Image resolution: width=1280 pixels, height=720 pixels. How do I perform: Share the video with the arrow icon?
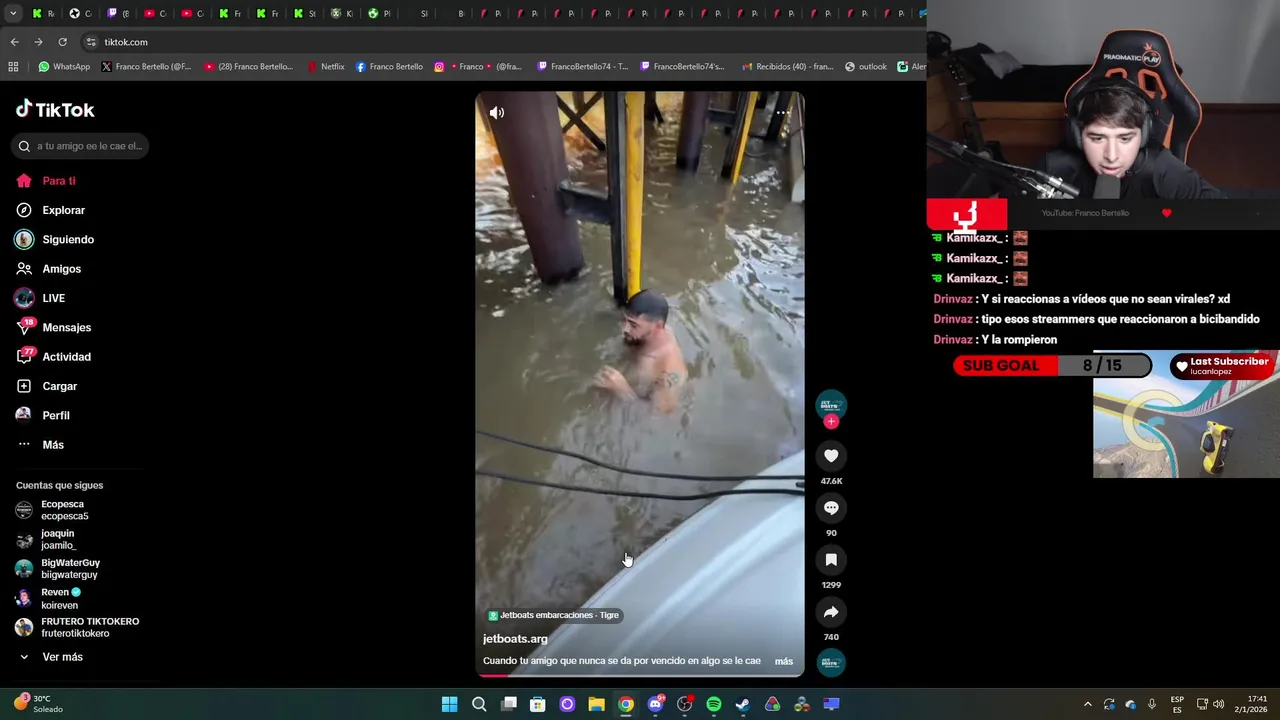point(831,612)
